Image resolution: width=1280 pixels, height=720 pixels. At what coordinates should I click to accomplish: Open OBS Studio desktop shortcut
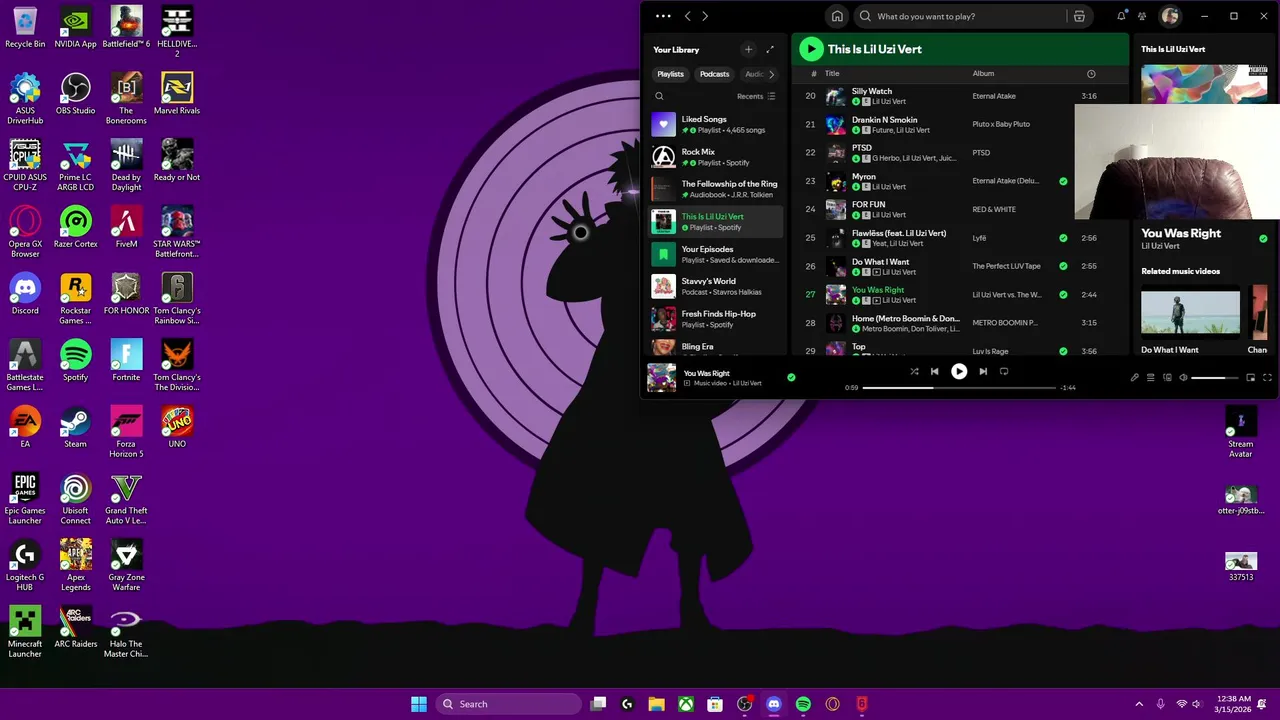tap(75, 94)
